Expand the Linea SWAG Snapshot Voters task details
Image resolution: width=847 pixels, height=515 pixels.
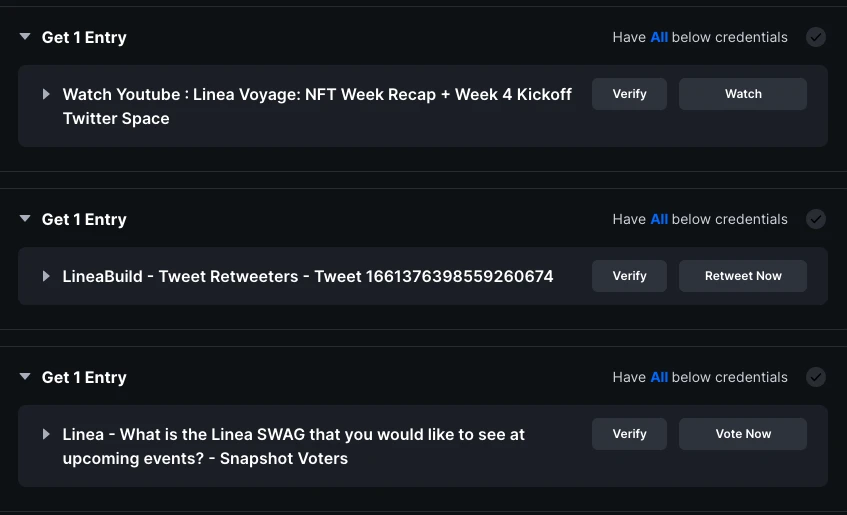tap(46, 434)
